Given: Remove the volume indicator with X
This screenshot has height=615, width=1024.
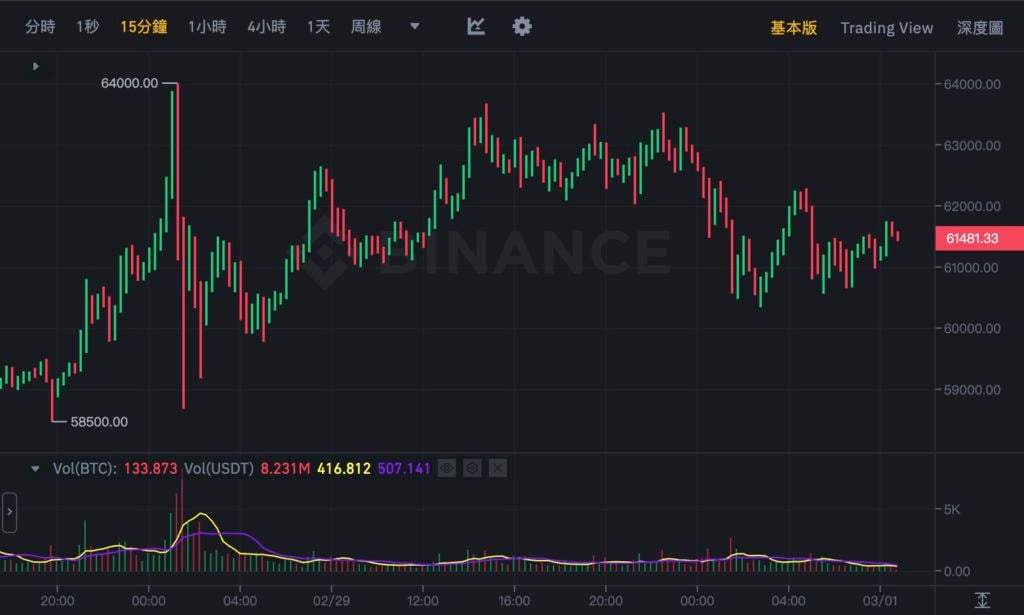Looking at the screenshot, I should [498, 468].
